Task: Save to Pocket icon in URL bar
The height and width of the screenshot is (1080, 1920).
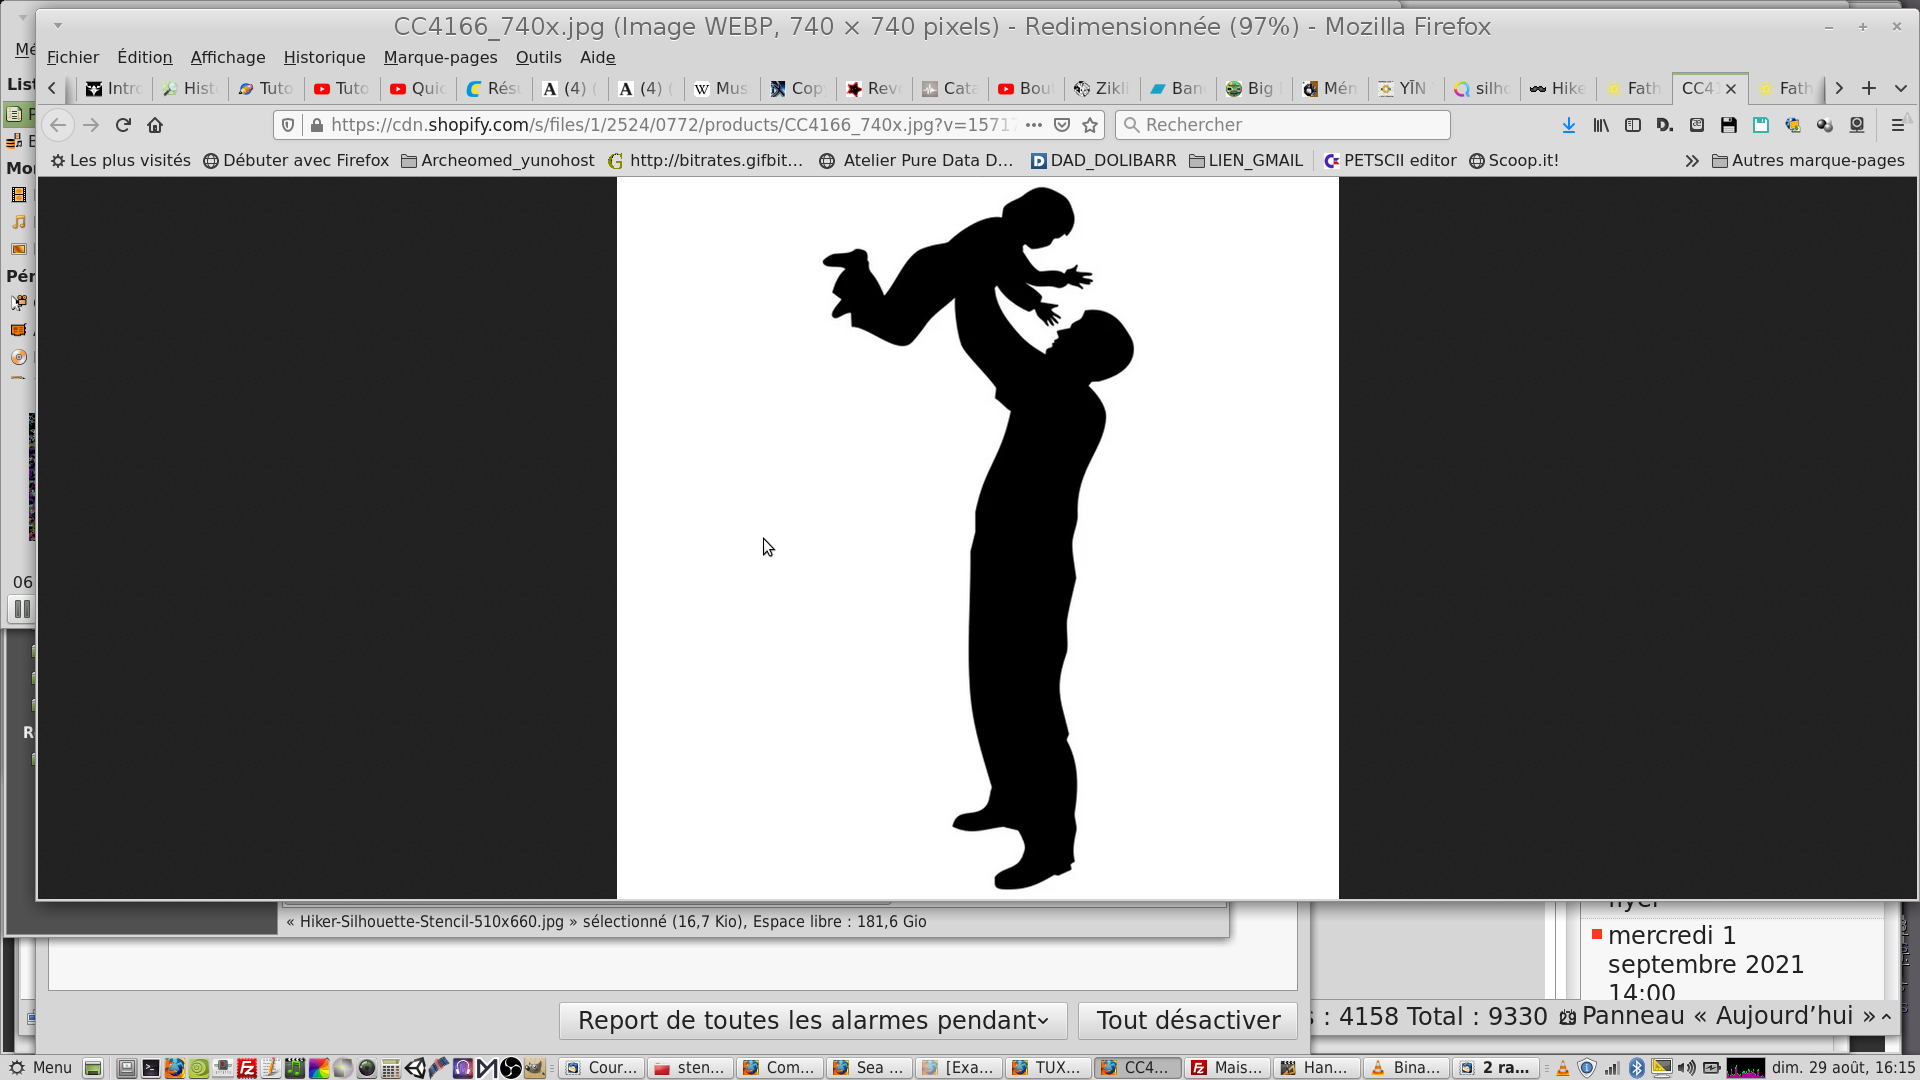Action: [1062, 125]
